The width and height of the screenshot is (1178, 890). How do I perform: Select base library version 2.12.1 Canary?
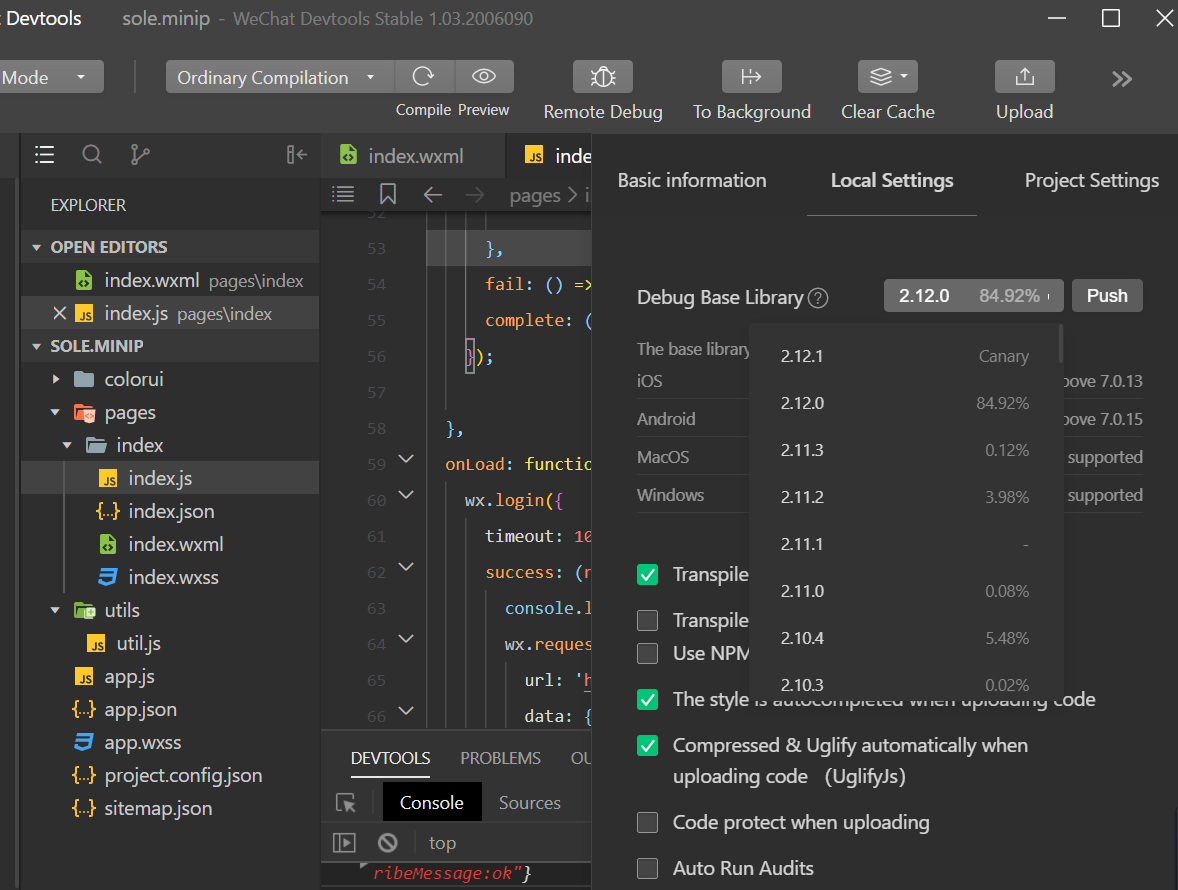(905, 356)
